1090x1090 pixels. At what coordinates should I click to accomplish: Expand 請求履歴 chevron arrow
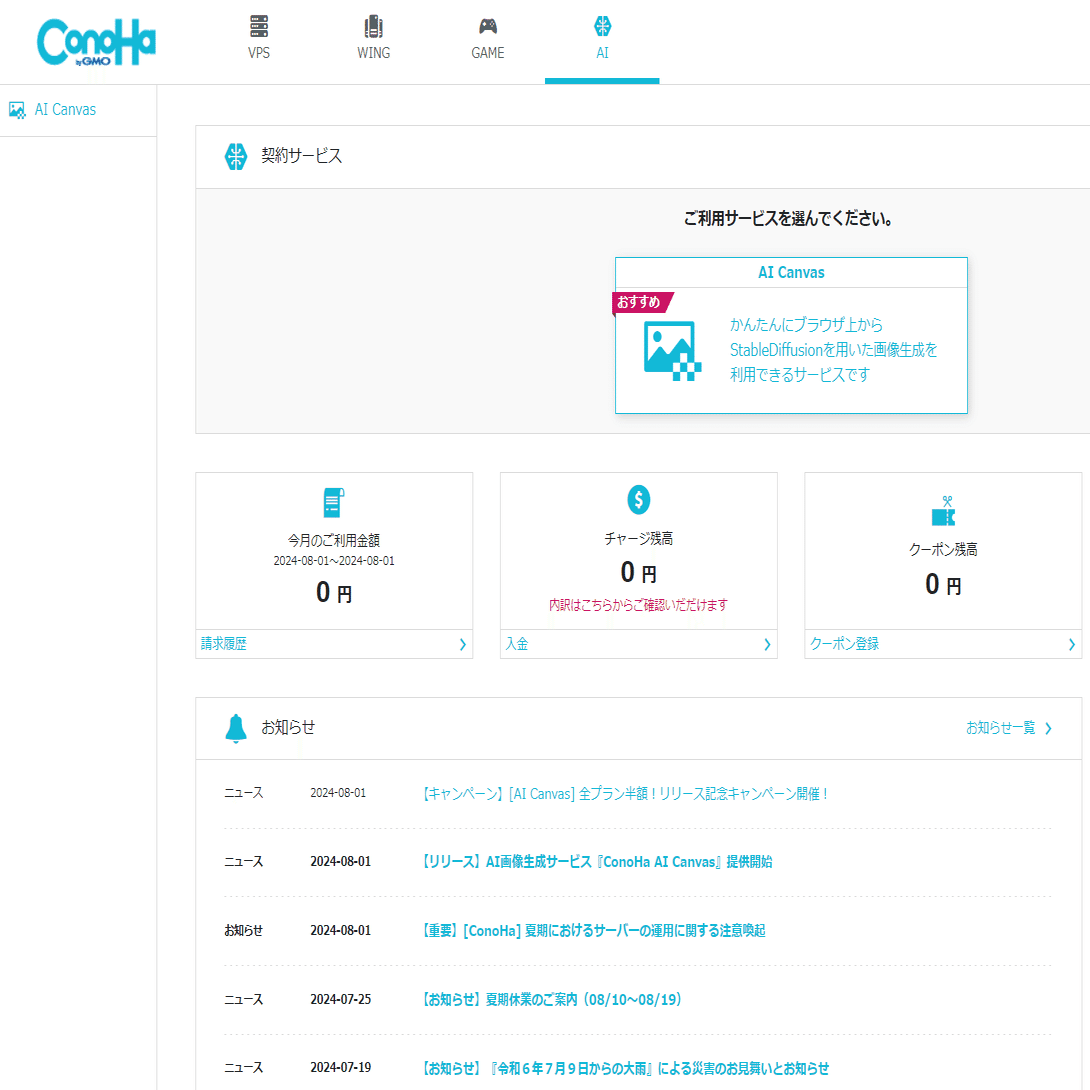[x=462, y=644]
